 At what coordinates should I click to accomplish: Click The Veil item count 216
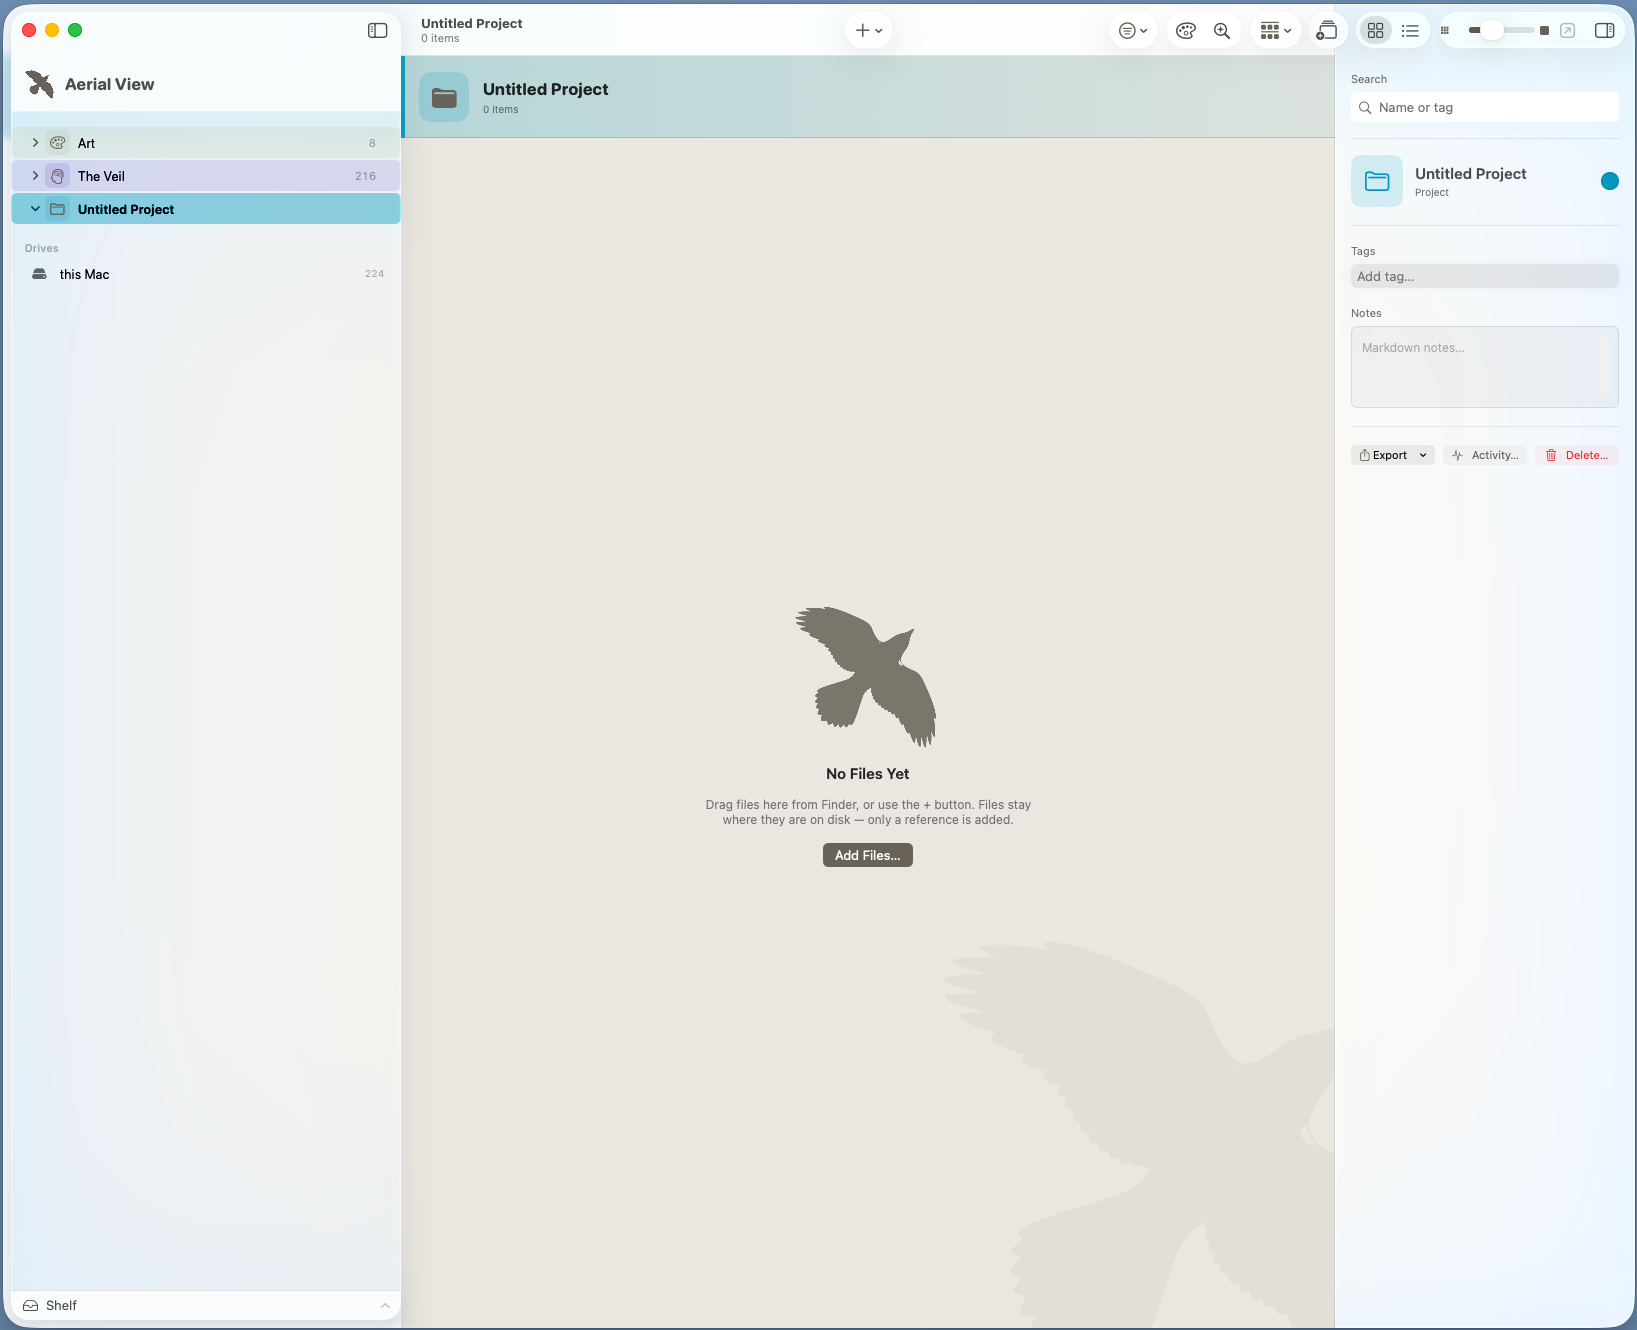(365, 176)
